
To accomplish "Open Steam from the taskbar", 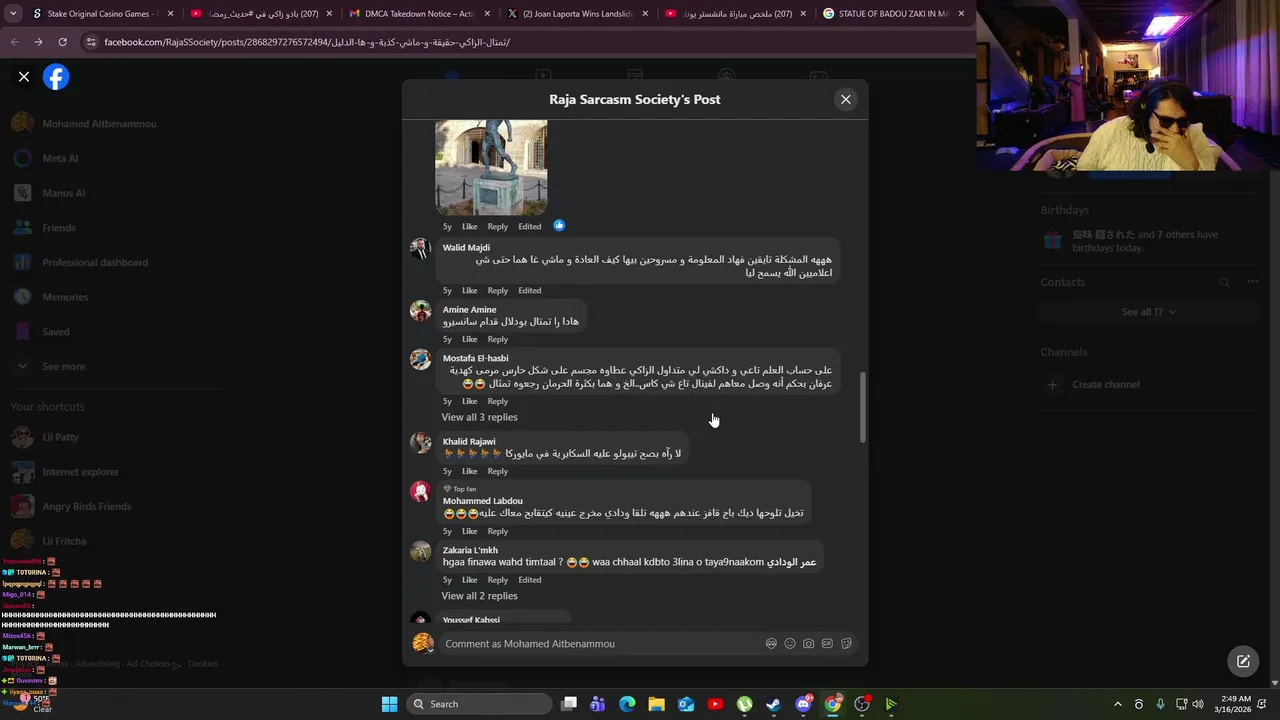I will click(773, 704).
